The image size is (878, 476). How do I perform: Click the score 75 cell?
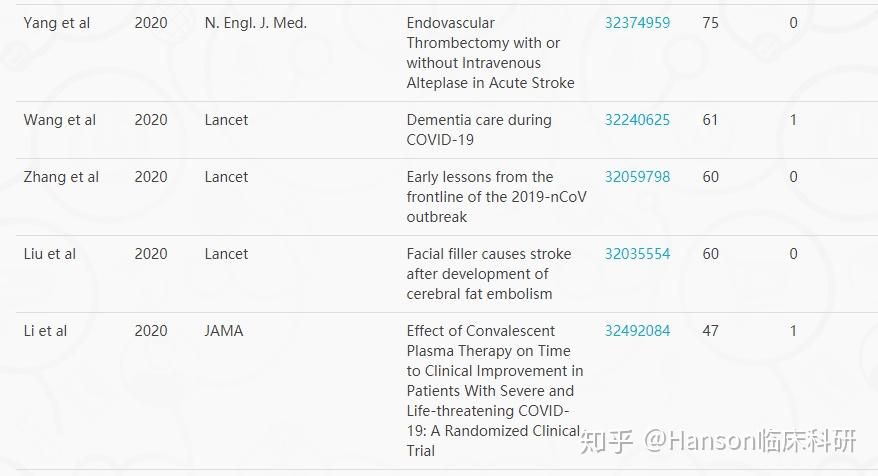click(x=711, y=23)
